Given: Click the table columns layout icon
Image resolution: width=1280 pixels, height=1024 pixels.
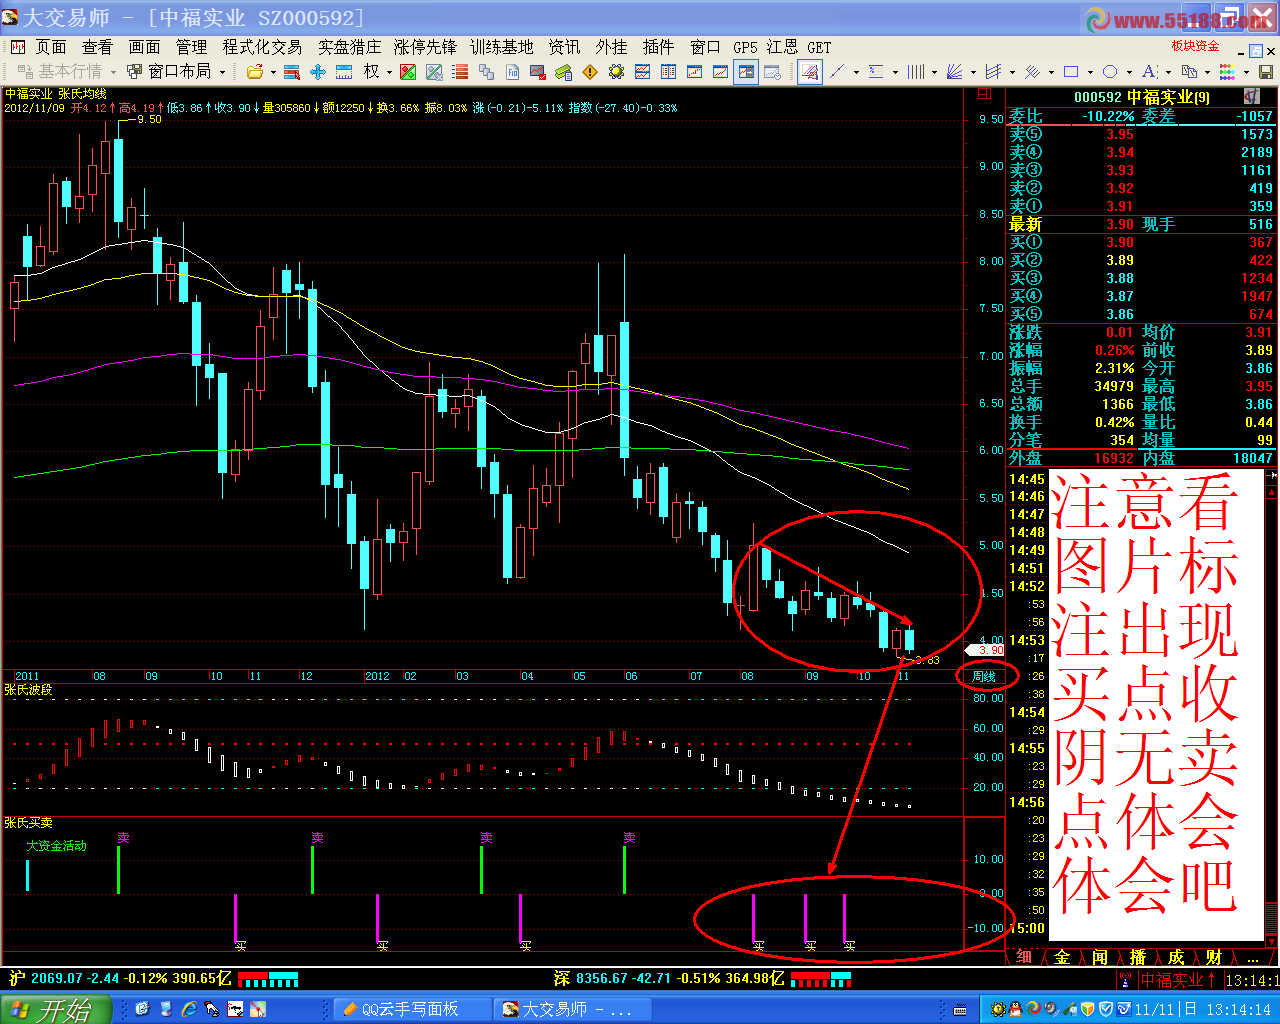Looking at the screenshot, I should click(668, 72).
